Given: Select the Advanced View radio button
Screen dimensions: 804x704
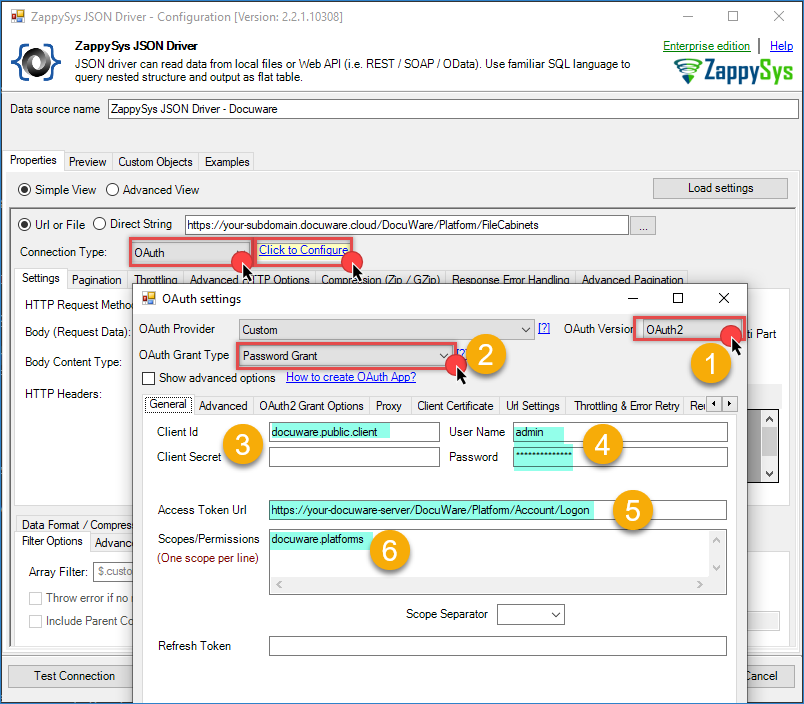Looking at the screenshot, I should 113,190.
